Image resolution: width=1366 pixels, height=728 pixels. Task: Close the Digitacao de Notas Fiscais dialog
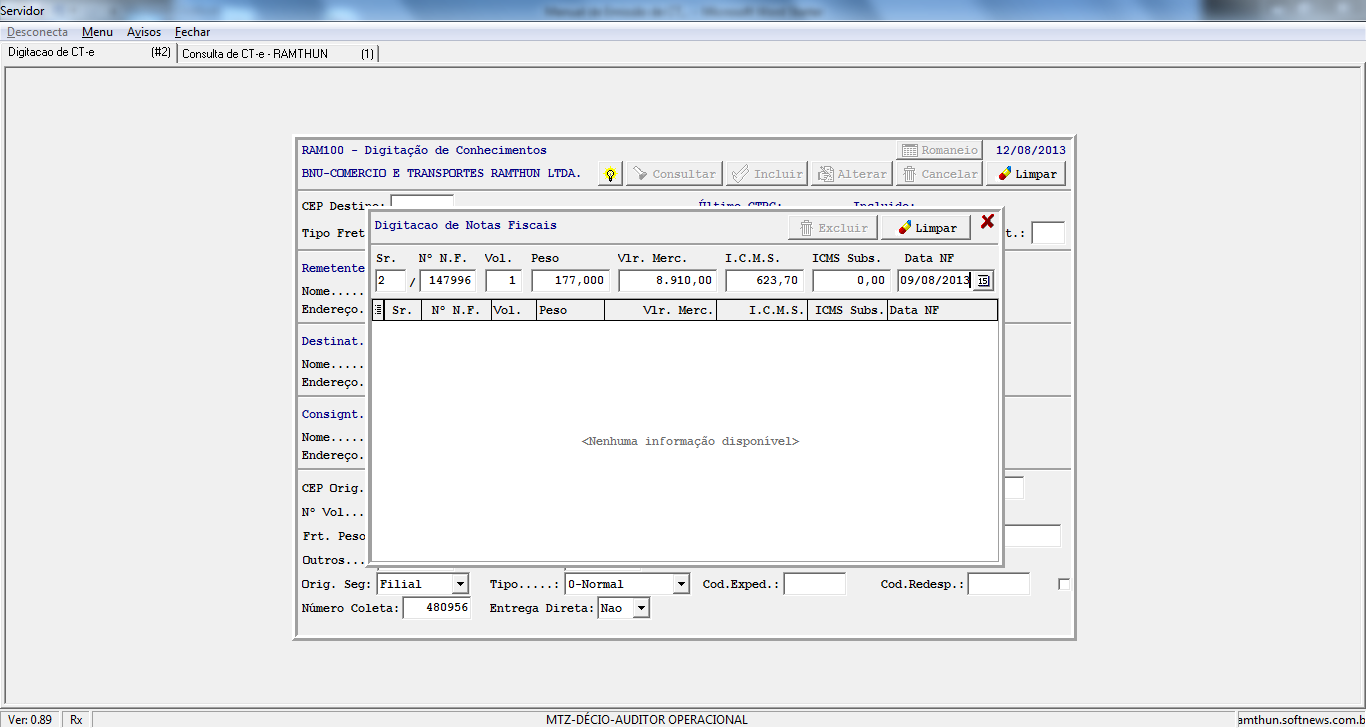tap(987, 222)
